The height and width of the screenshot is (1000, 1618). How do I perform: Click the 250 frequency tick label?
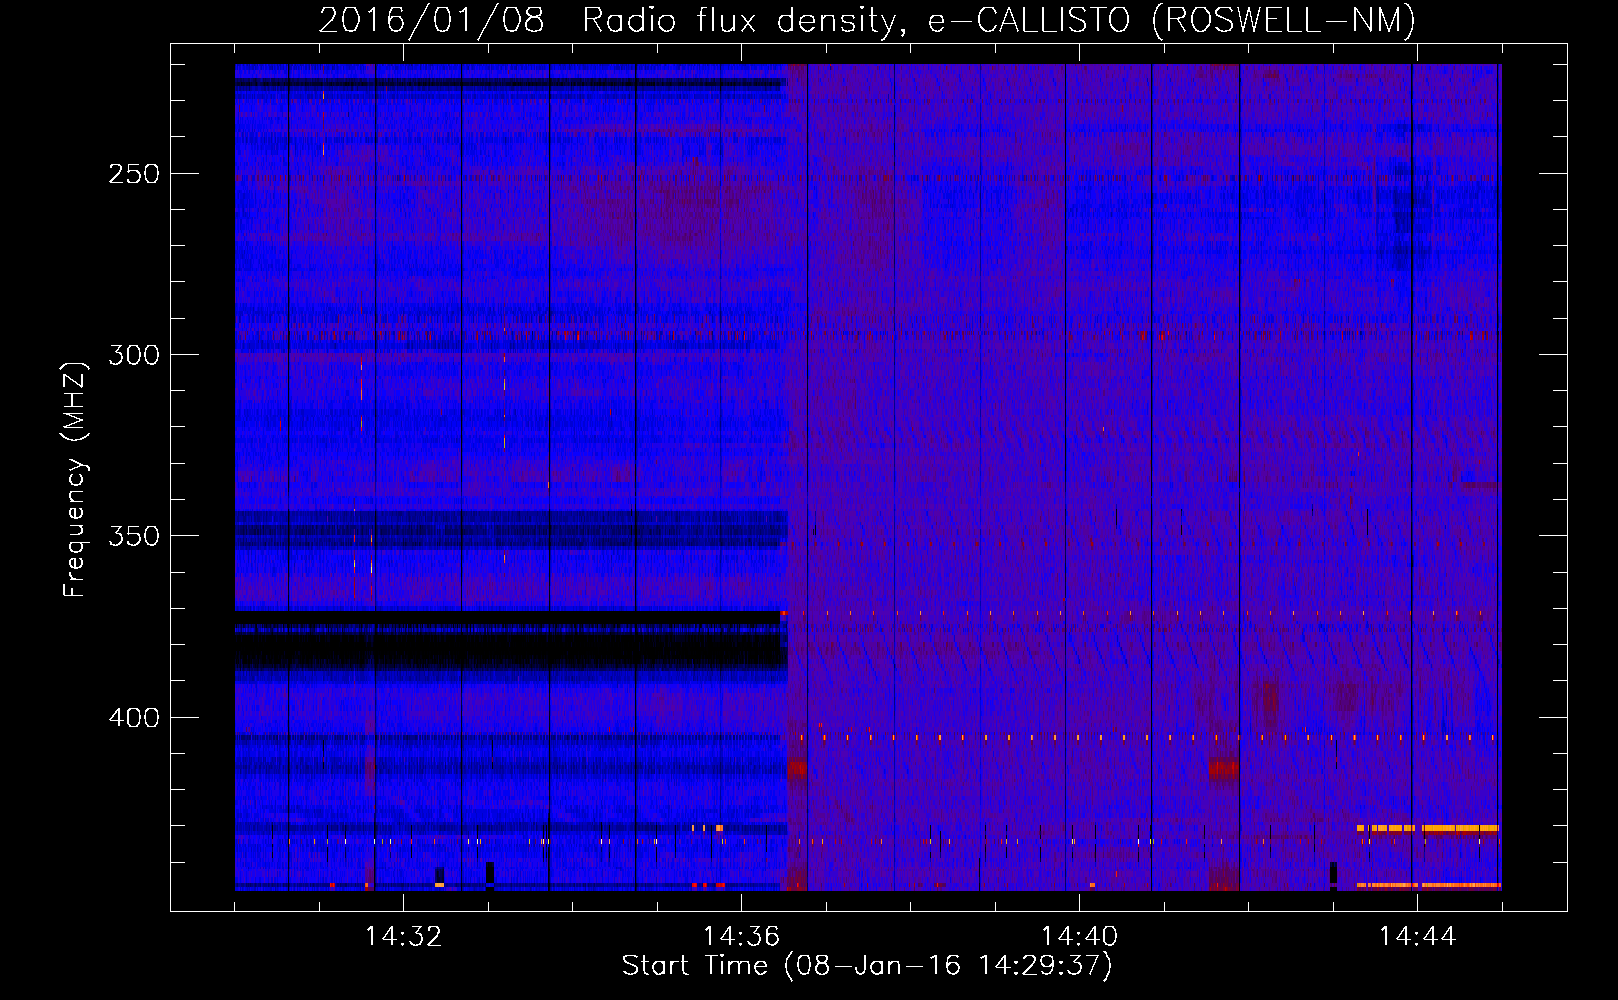pos(134,174)
